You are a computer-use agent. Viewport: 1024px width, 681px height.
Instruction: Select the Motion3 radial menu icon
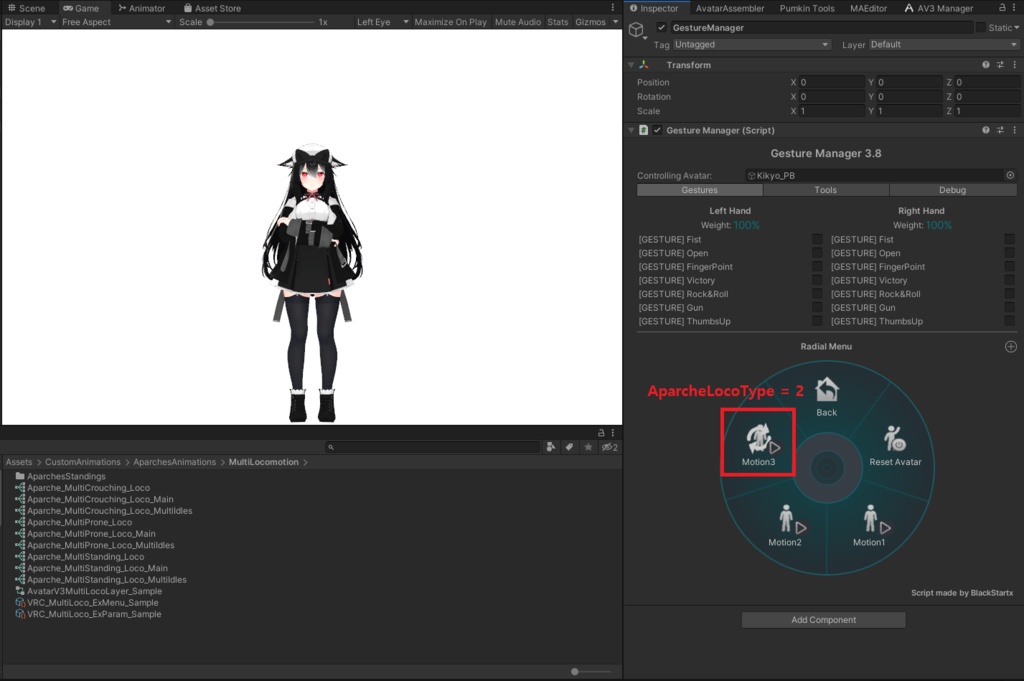pos(757,439)
